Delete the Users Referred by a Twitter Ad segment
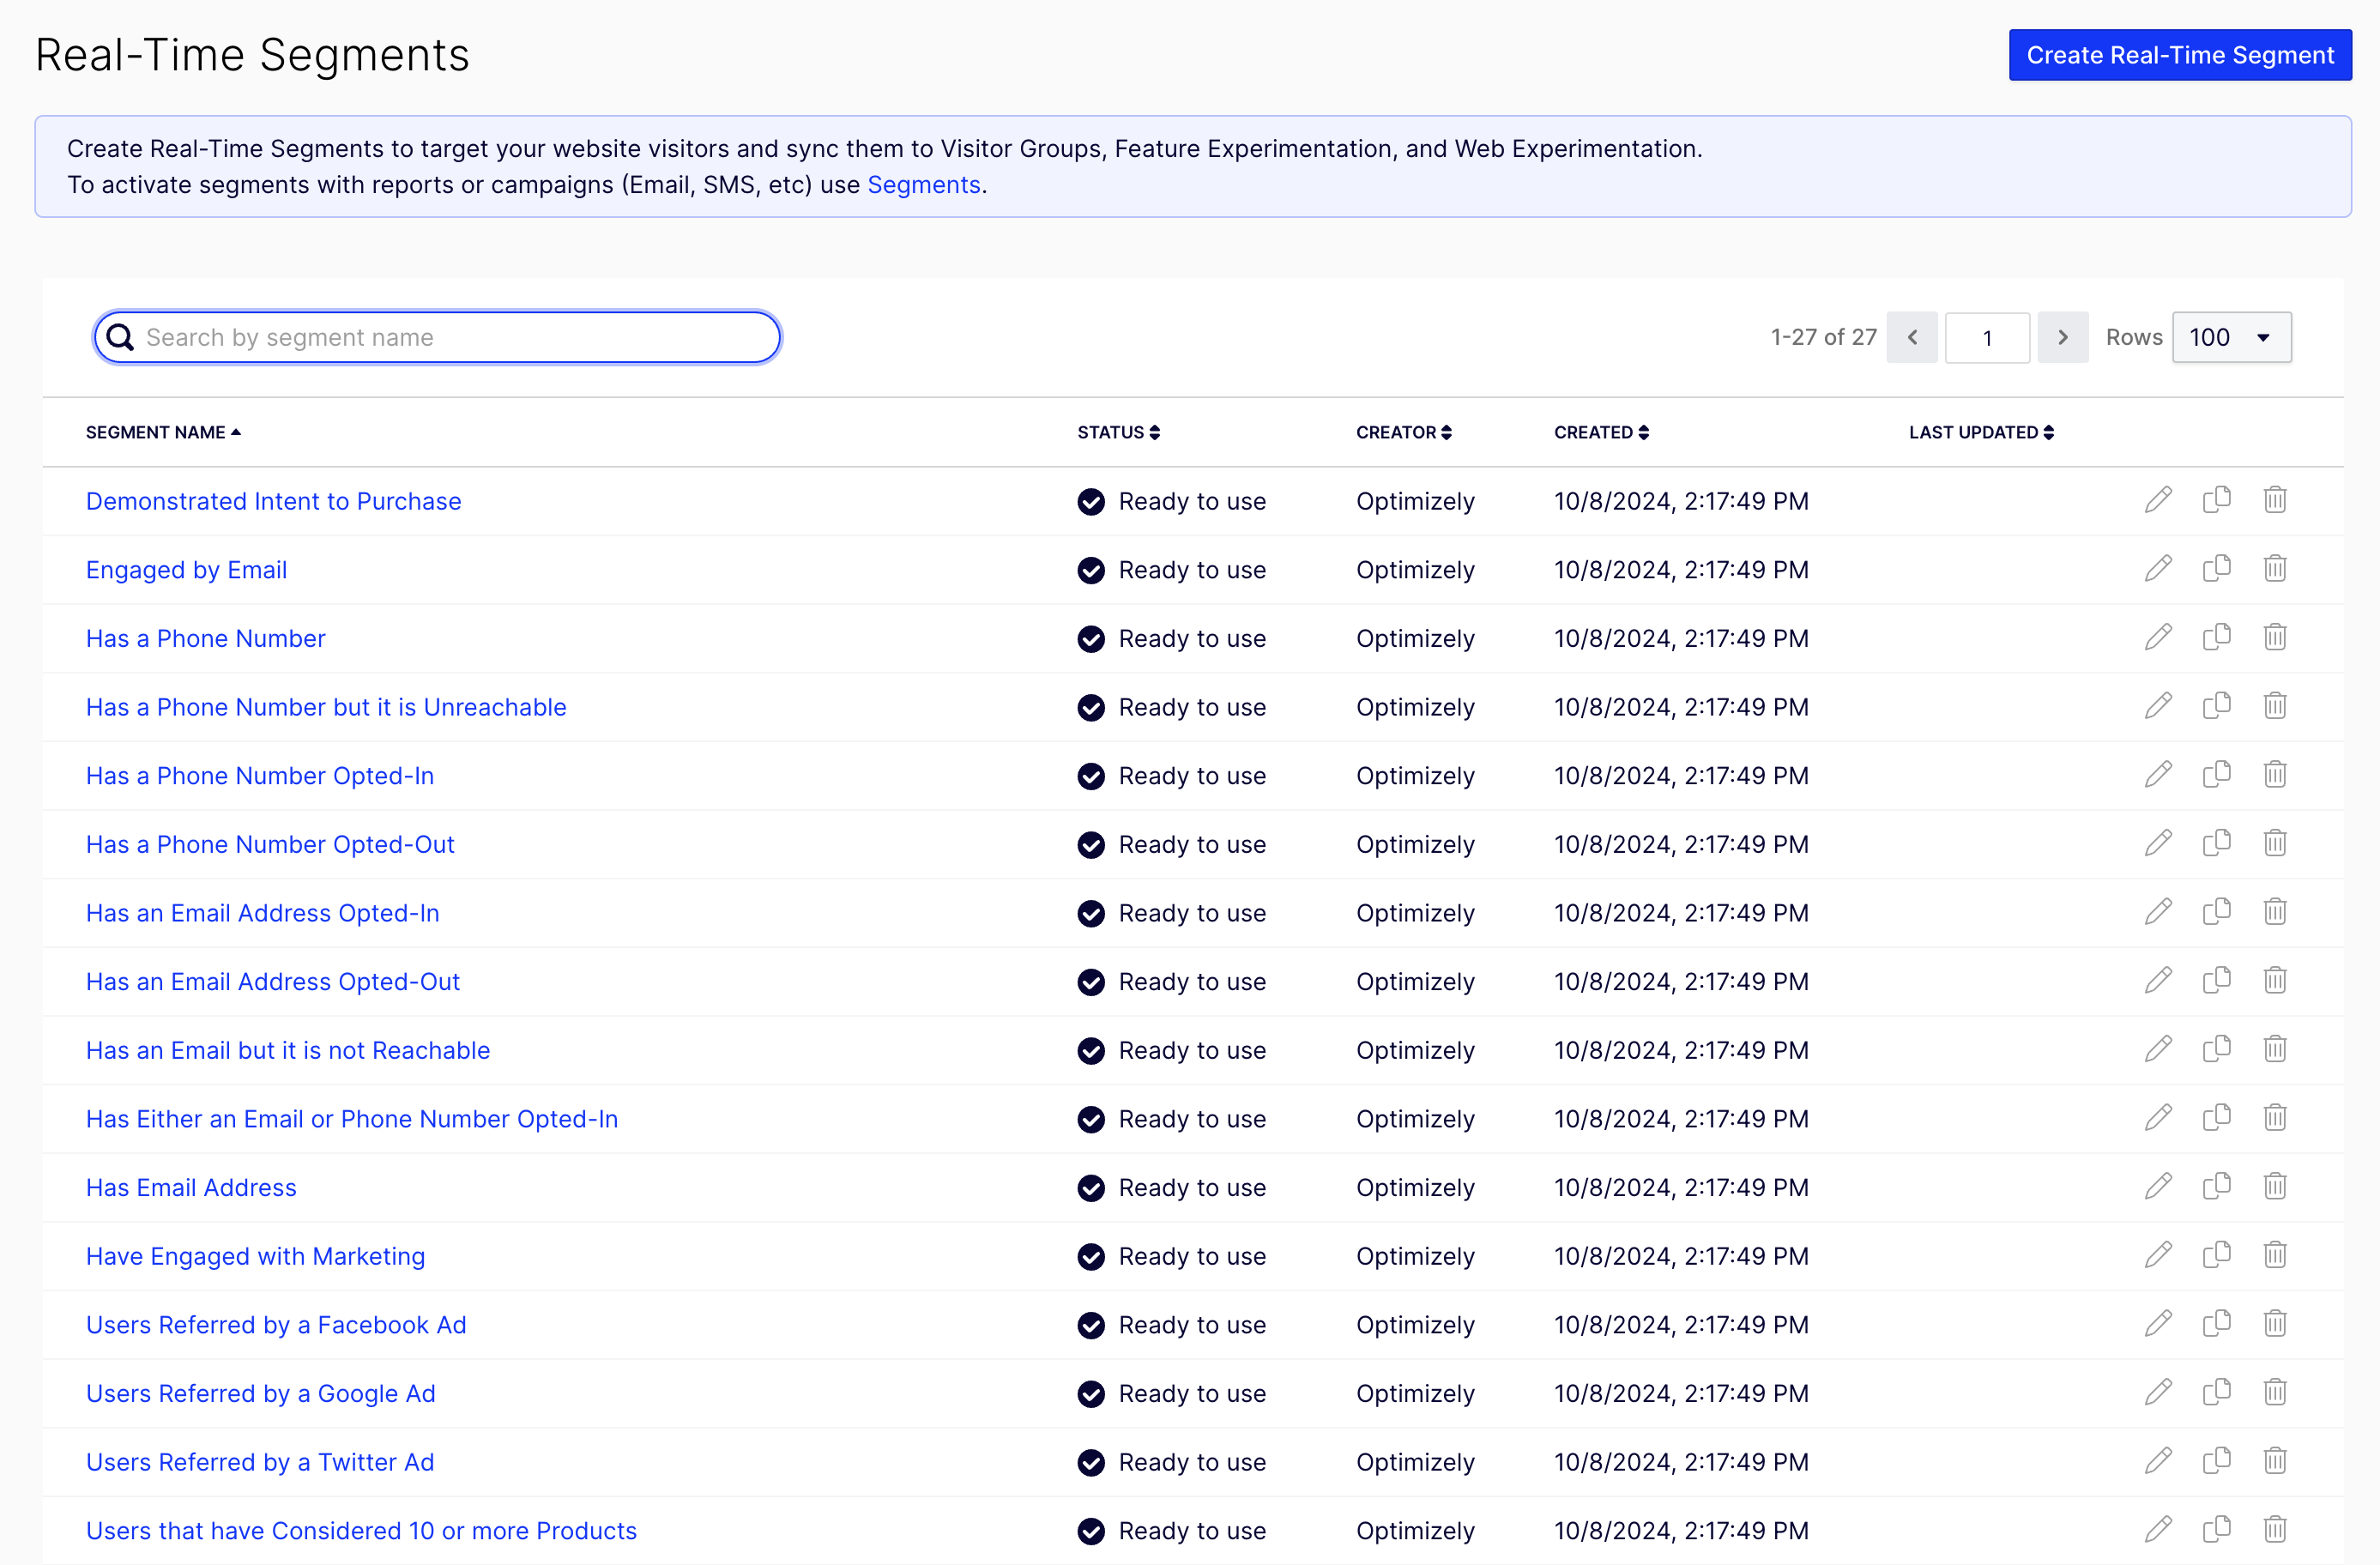 [2275, 1462]
